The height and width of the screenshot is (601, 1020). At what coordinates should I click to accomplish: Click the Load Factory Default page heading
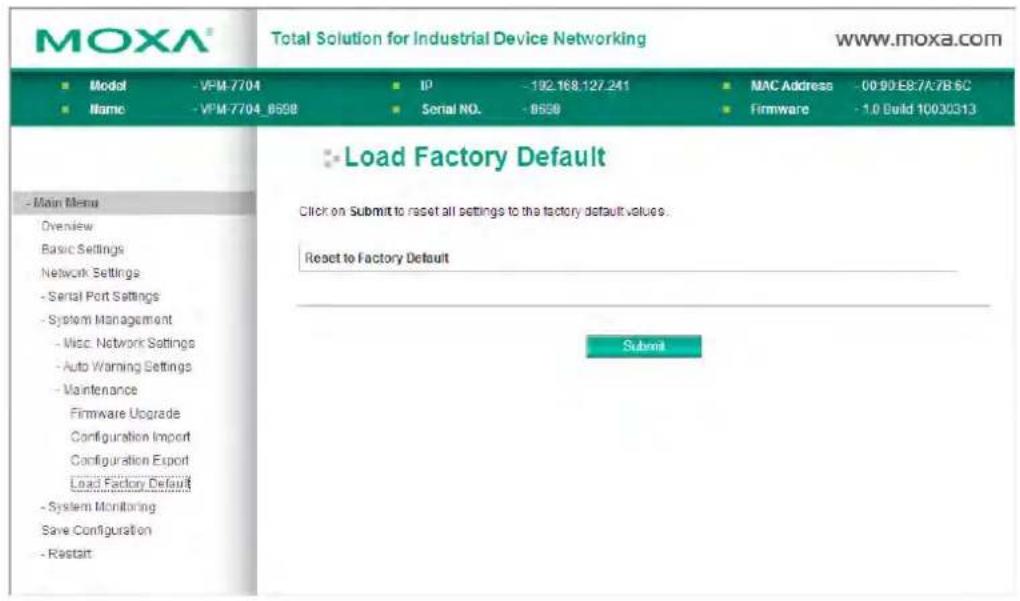point(475,157)
